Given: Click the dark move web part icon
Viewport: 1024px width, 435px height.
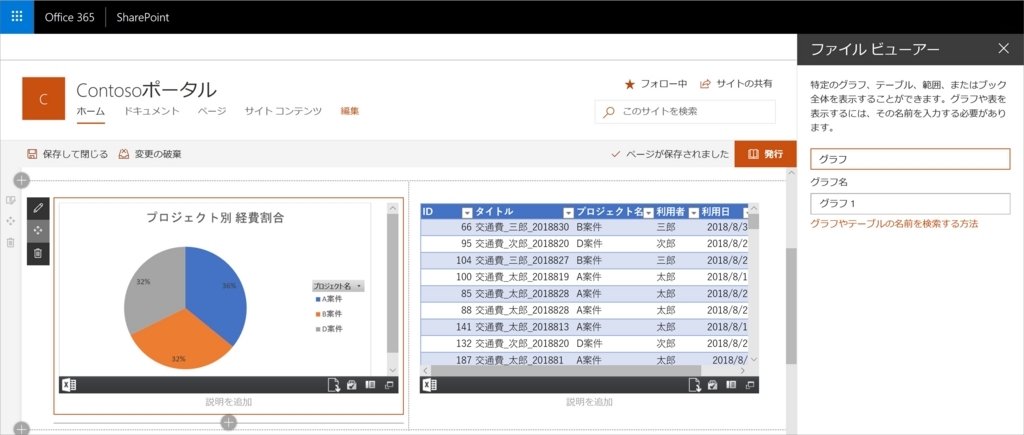Looking at the screenshot, I should tap(38, 231).
